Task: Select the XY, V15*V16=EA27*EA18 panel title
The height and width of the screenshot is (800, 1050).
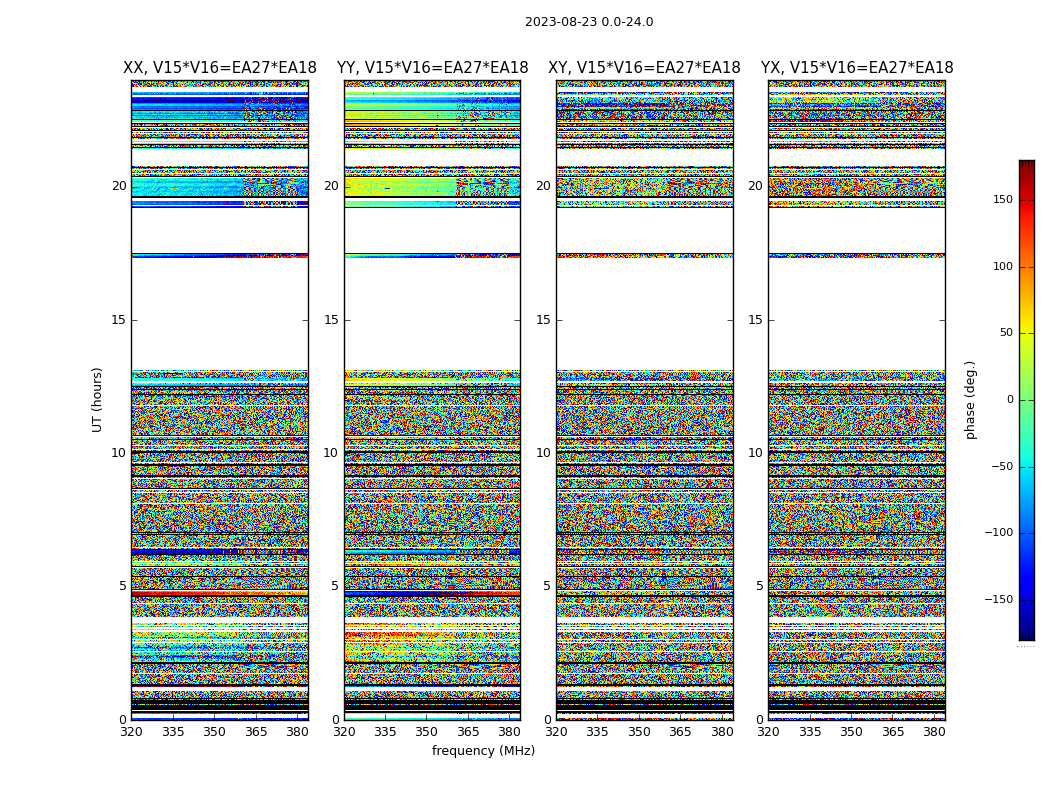Action: [644, 68]
